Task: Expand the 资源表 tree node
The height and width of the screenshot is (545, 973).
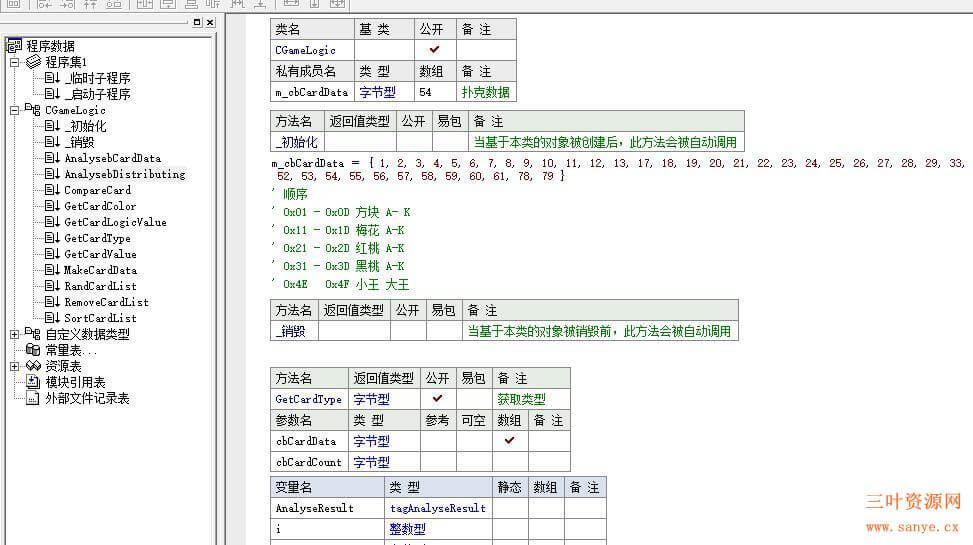Action: [x=14, y=366]
